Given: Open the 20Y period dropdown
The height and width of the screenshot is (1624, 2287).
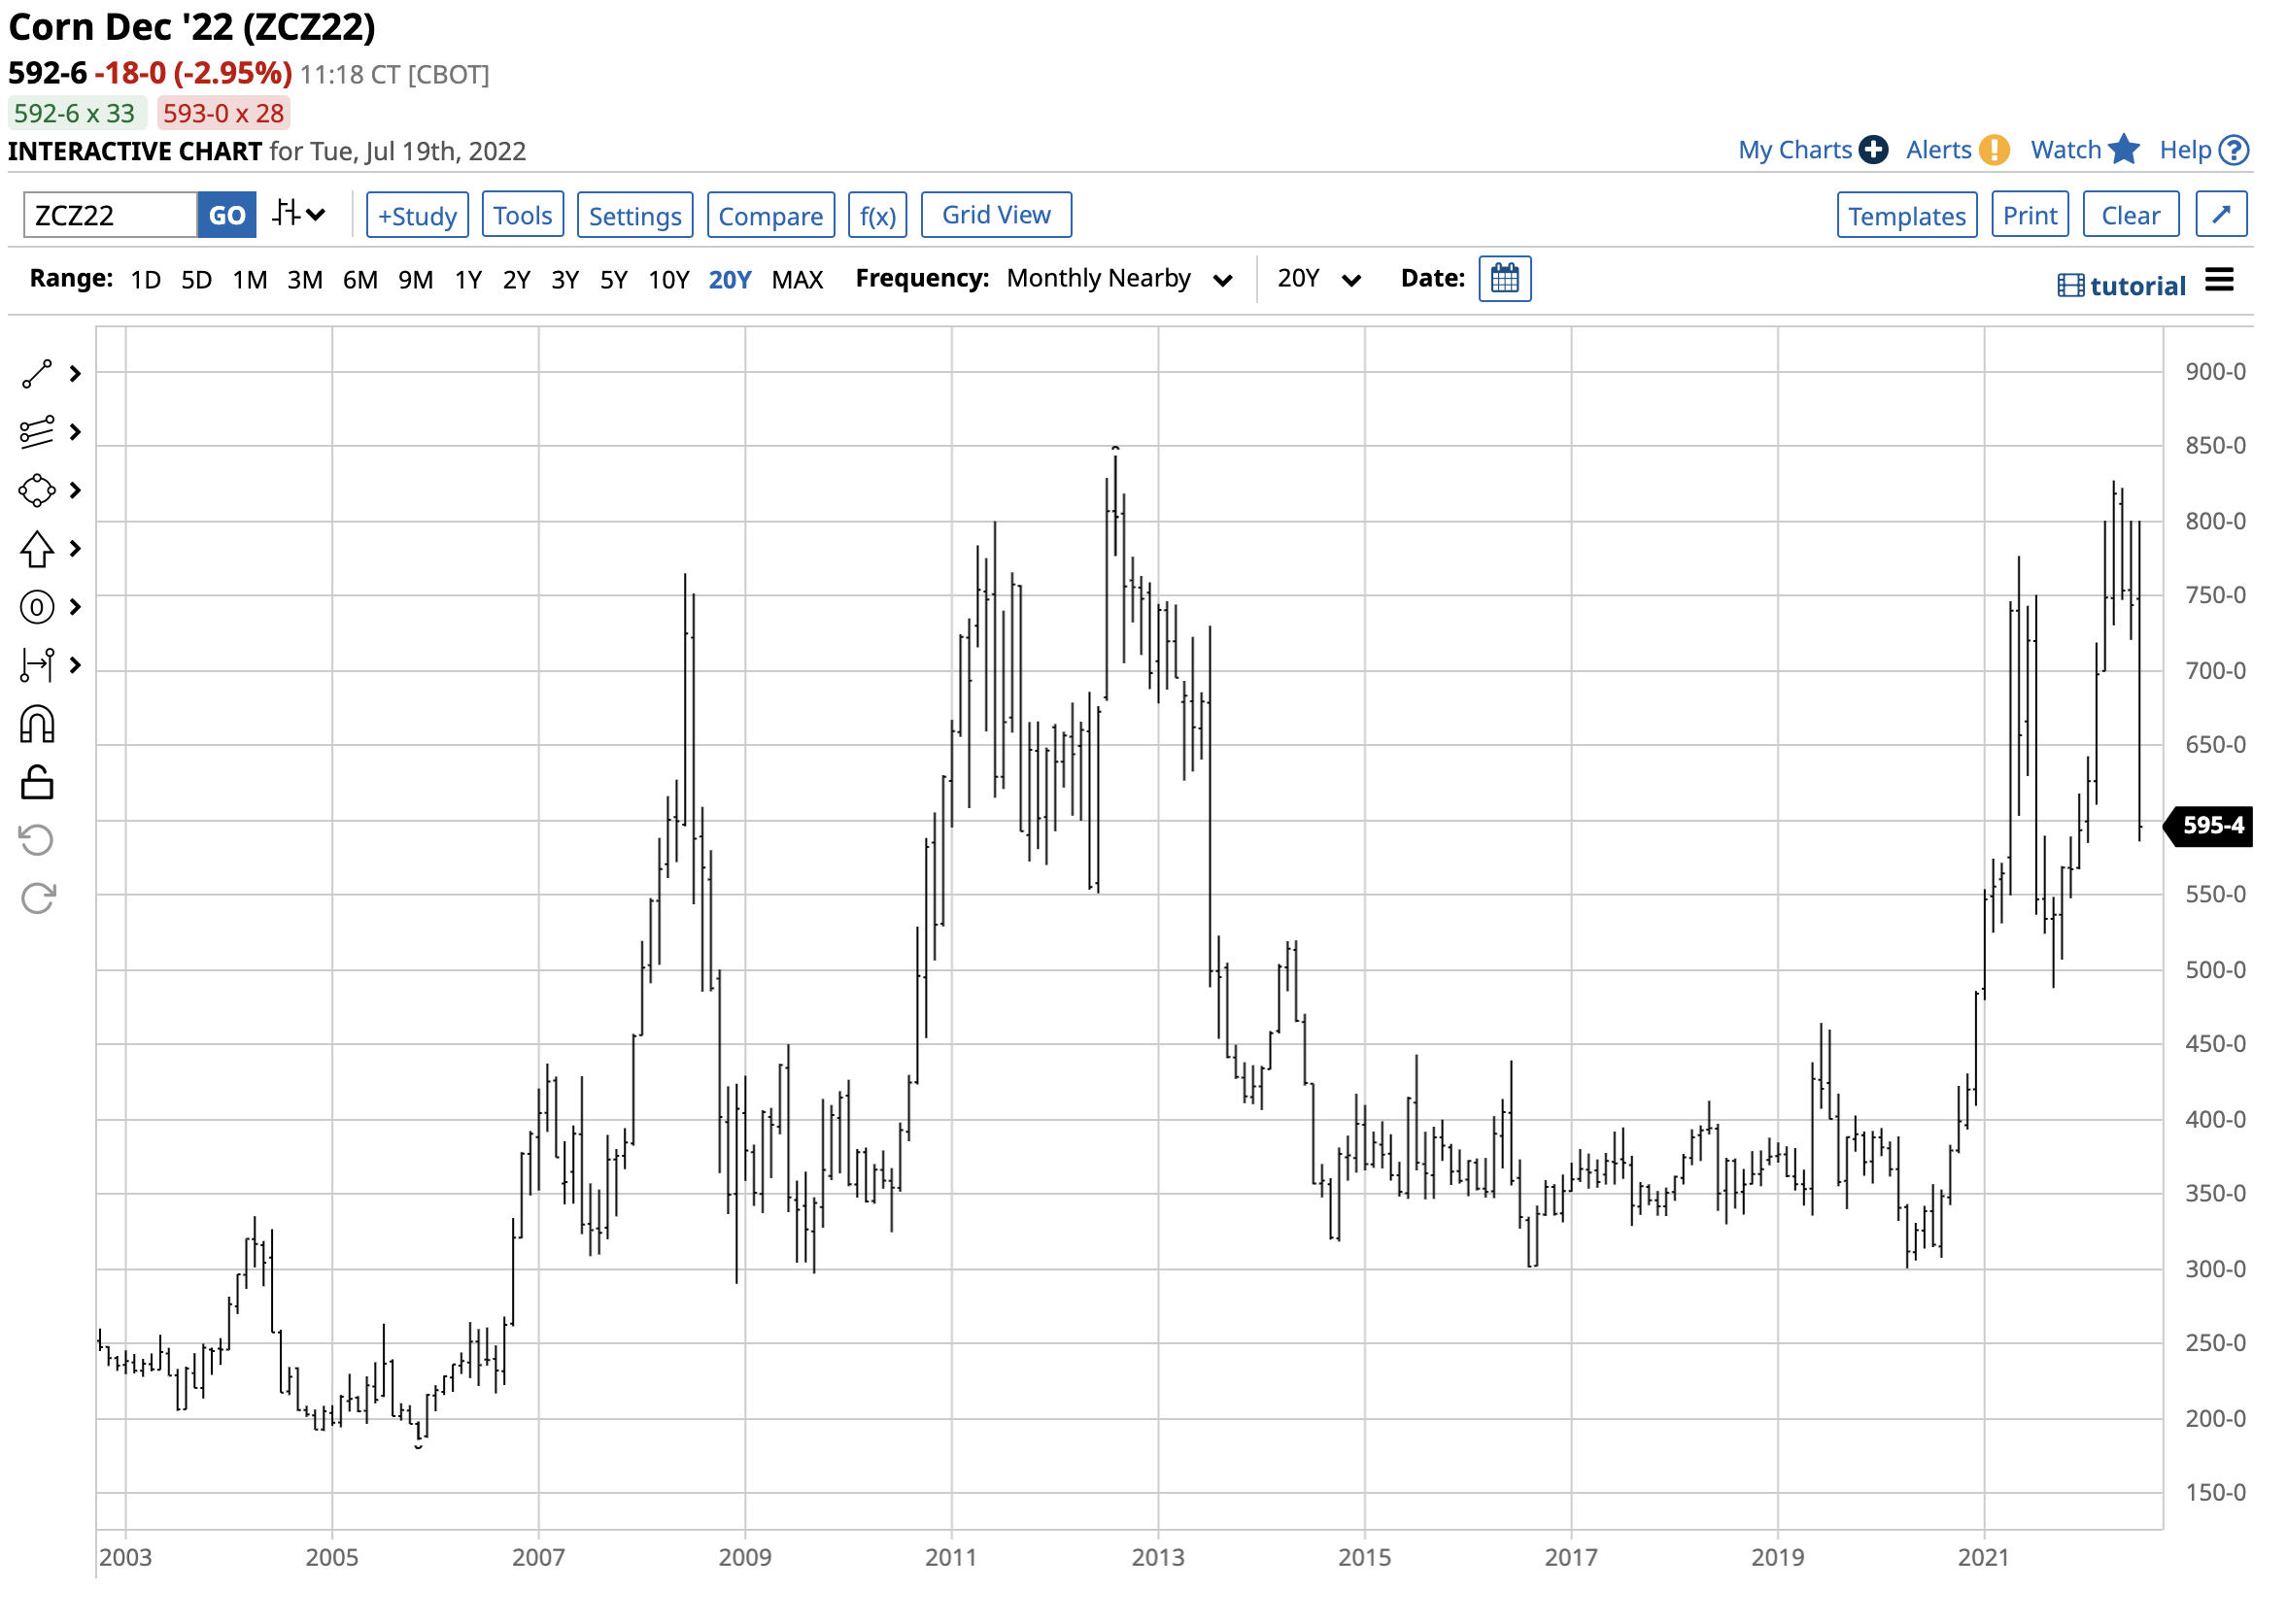Looking at the screenshot, I should pyautogui.click(x=1318, y=279).
